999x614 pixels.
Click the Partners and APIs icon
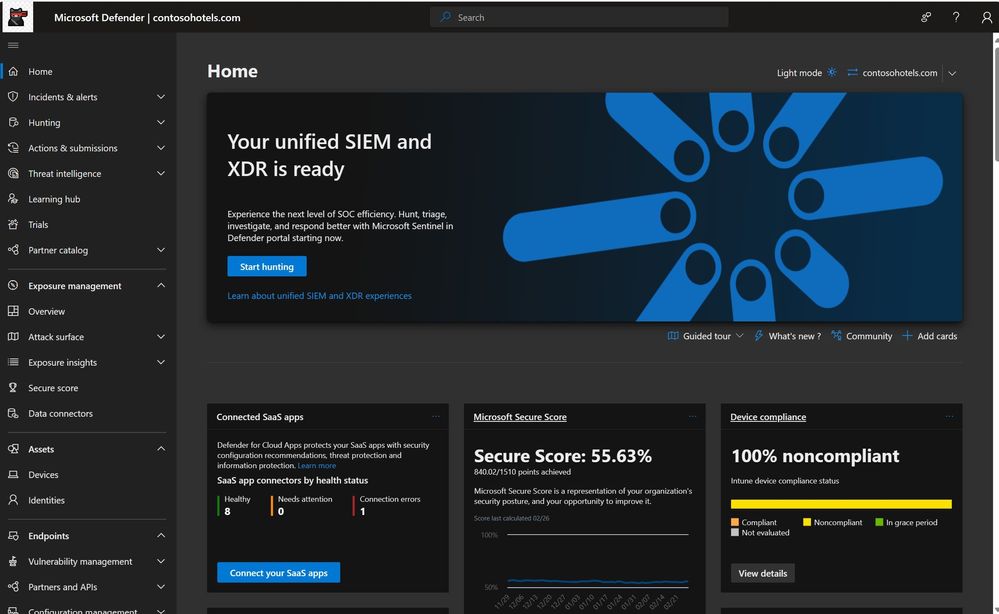tap(13, 587)
